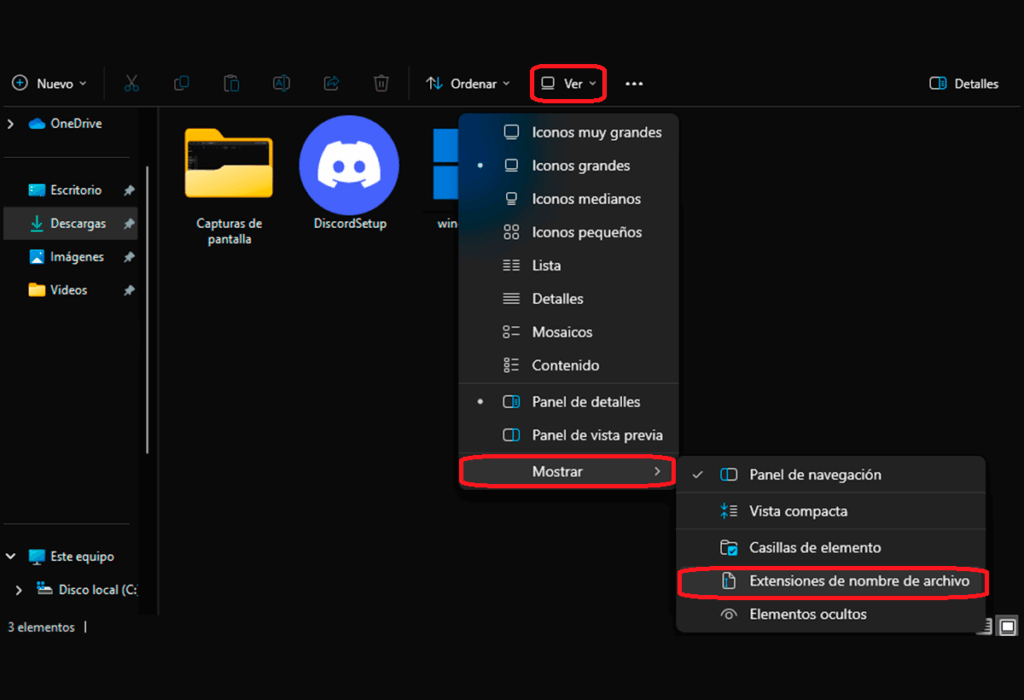Choose Iconos medianos view

pos(569,199)
